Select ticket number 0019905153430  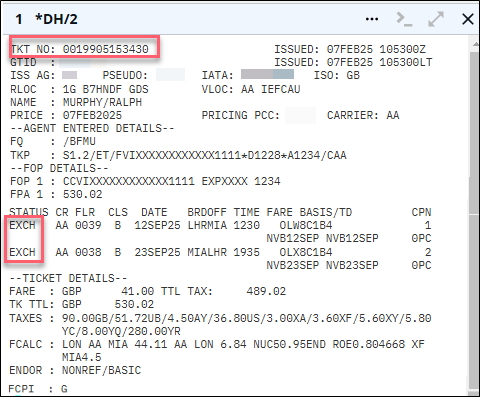106,49
